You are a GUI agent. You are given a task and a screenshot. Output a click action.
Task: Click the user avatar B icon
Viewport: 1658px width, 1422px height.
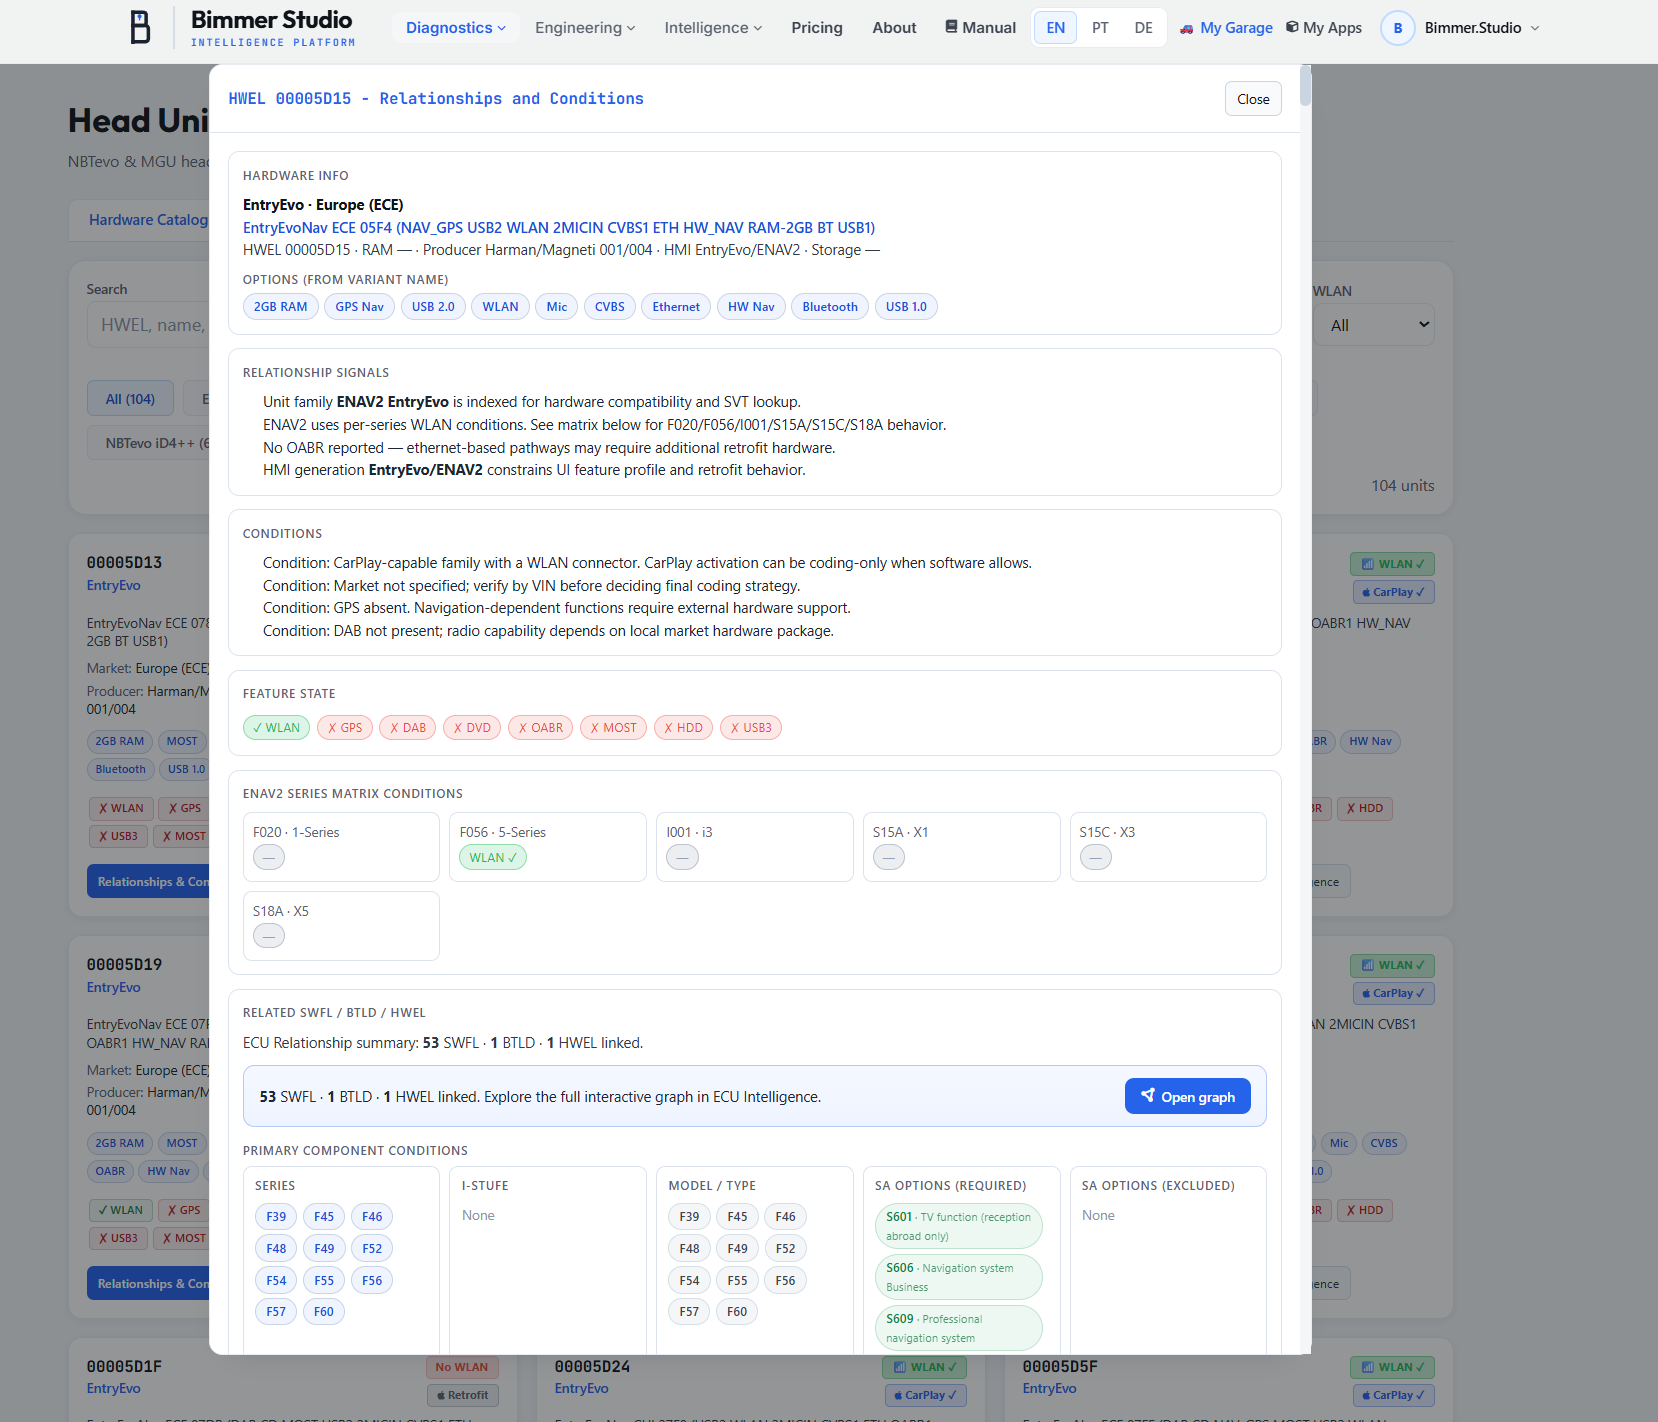pyautogui.click(x=1397, y=28)
